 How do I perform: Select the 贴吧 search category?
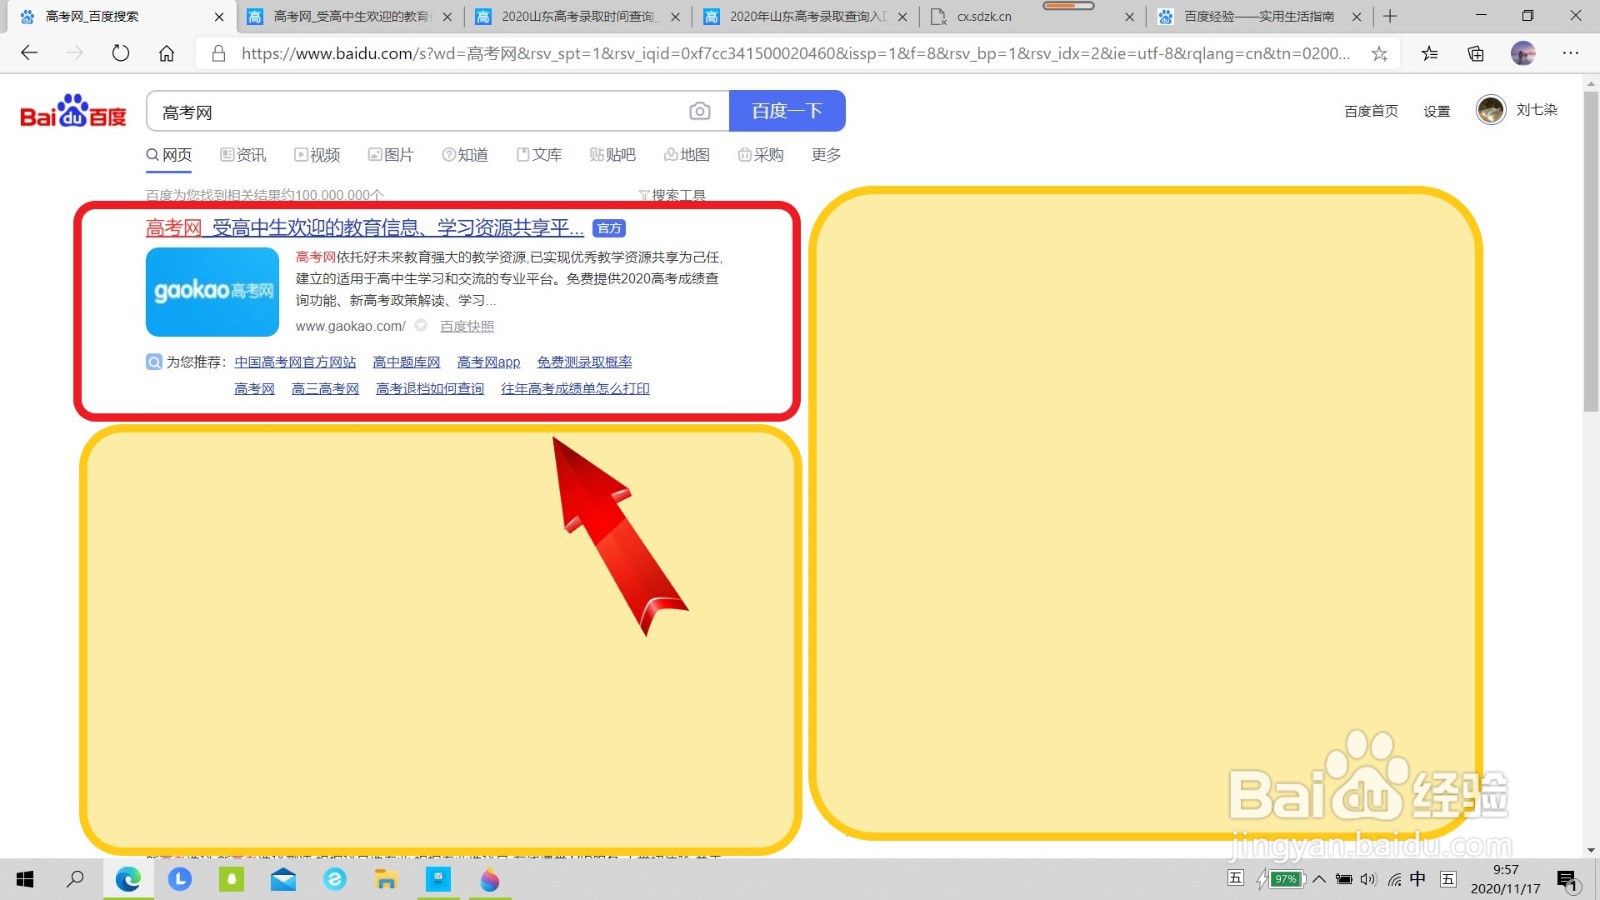(613, 155)
